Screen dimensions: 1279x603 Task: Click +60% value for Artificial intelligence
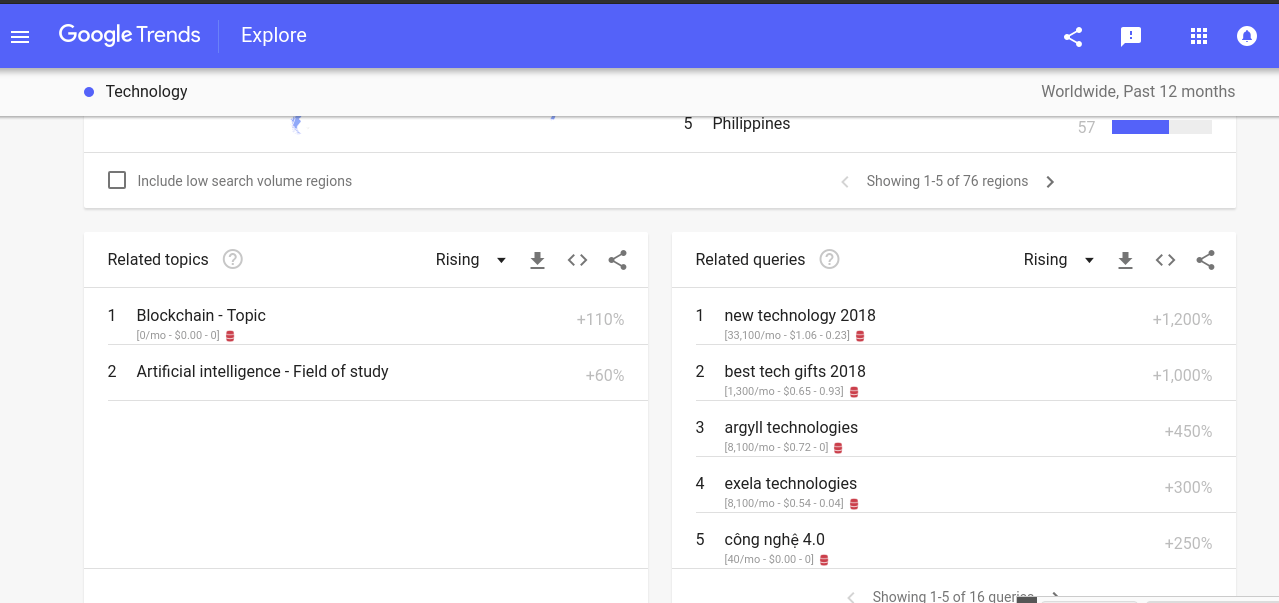tap(605, 376)
